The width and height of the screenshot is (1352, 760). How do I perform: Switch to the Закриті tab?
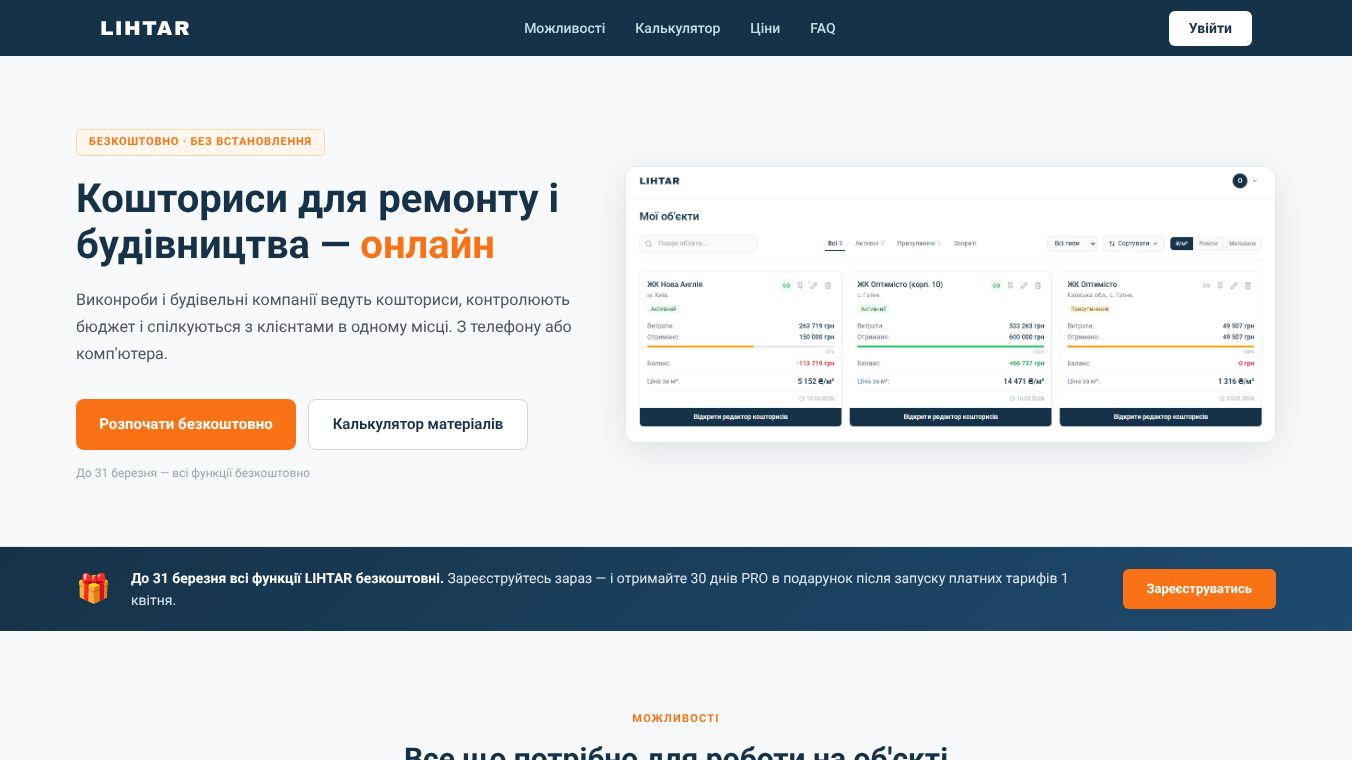[x=965, y=243]
